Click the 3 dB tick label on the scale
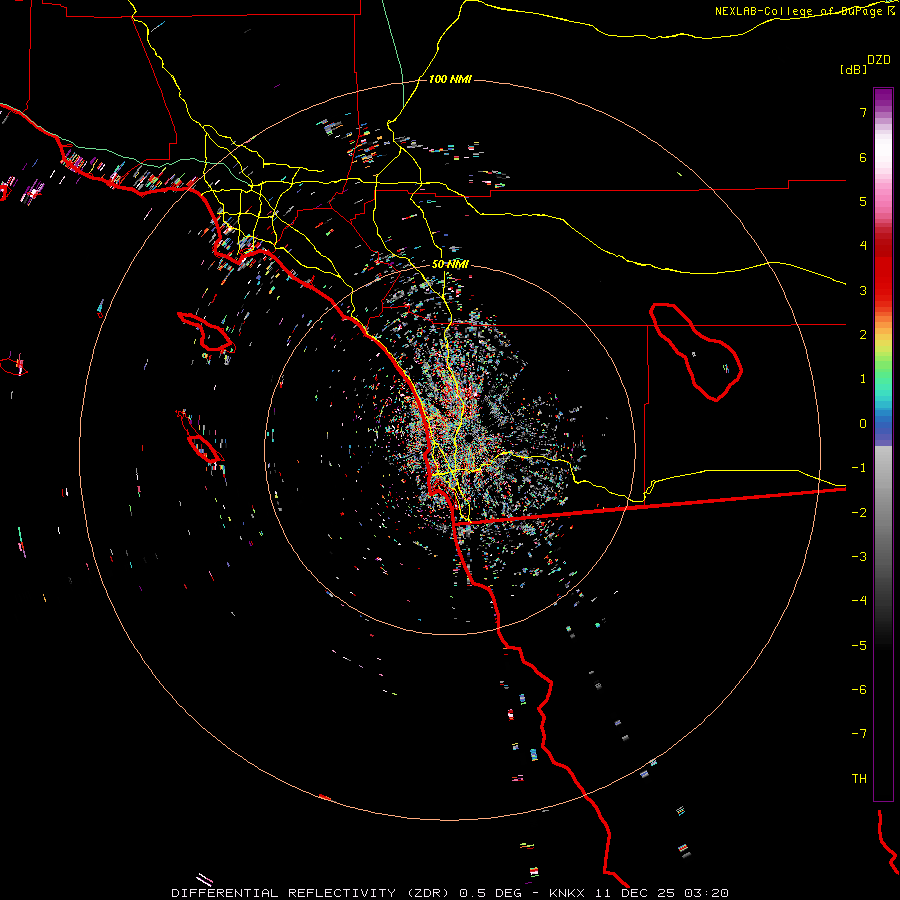900x900 pixels. 863,290
